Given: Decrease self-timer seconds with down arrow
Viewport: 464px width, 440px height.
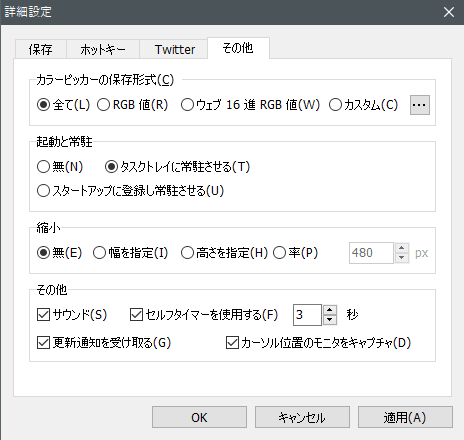Looking at the screenshot, I should pos(330,320).
